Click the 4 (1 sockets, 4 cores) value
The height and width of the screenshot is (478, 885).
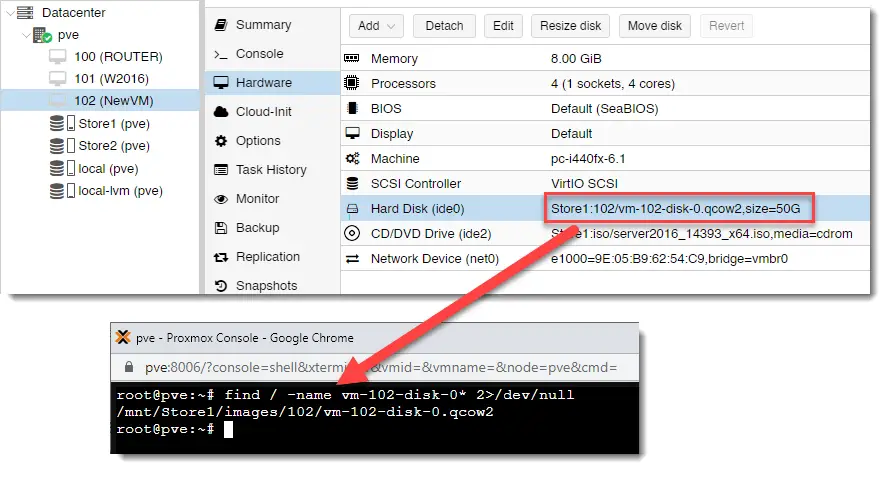tap(613, 84)
